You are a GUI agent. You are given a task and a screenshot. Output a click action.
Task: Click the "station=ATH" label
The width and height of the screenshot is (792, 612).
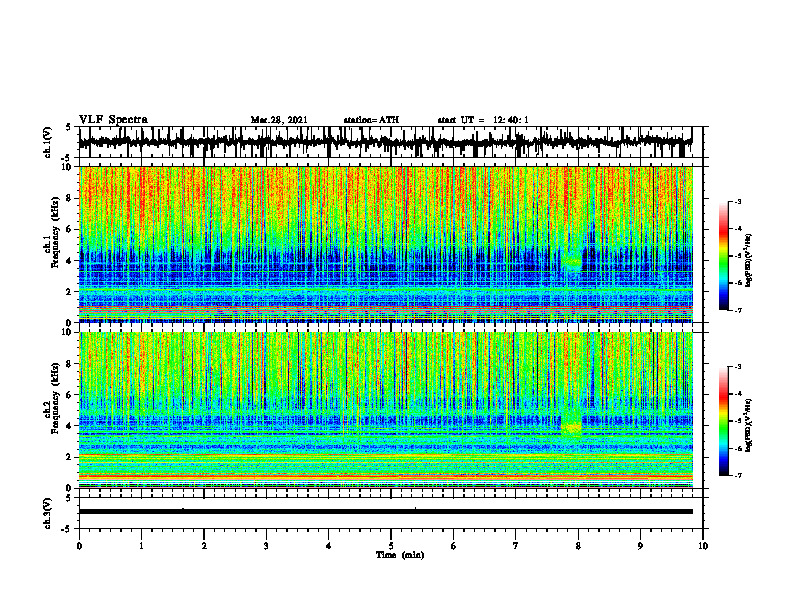click(371, 120)
